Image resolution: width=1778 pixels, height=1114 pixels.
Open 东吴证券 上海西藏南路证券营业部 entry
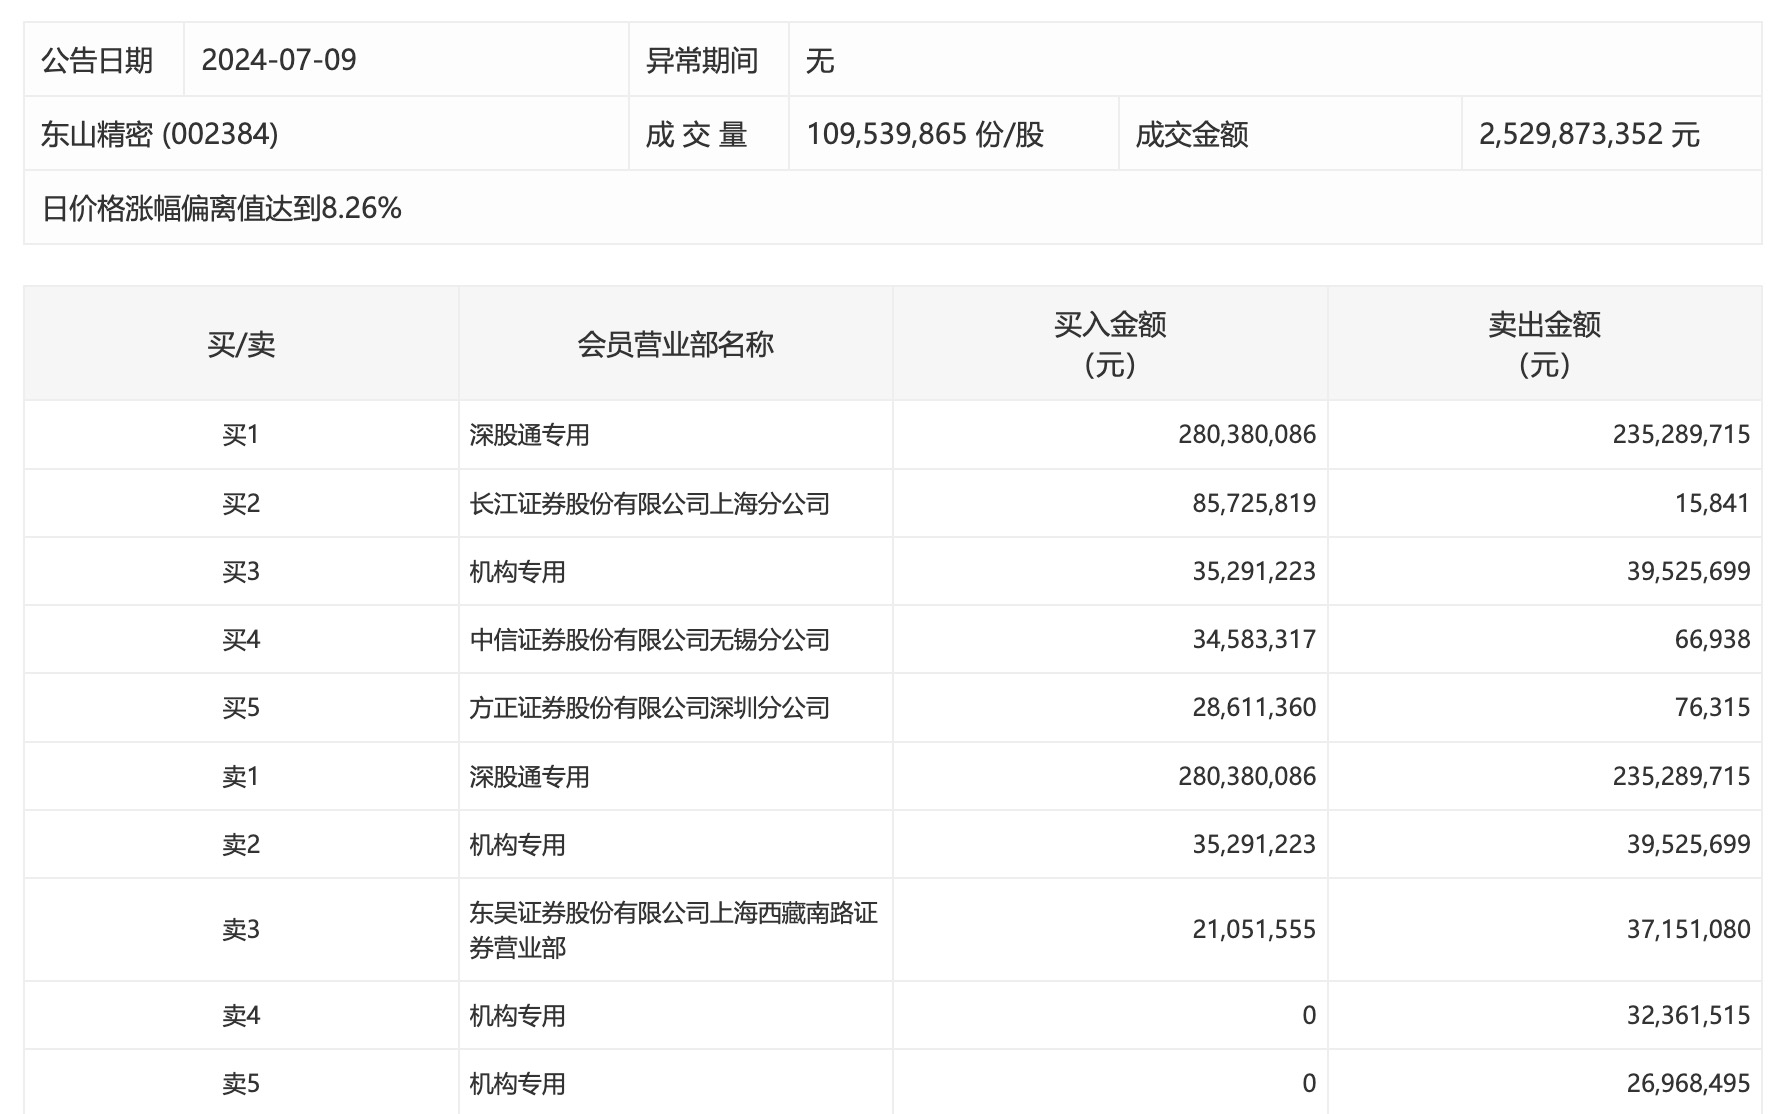(673, 929)
